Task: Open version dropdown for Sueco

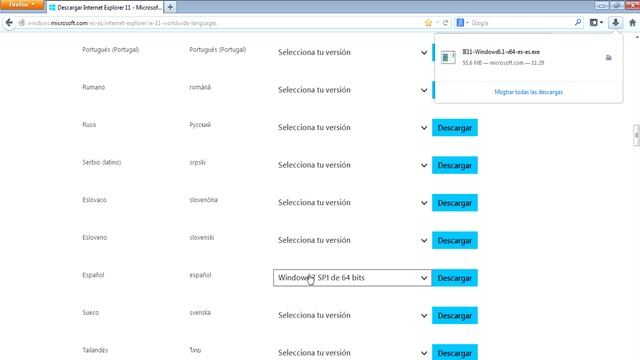Action: point(352,315)
